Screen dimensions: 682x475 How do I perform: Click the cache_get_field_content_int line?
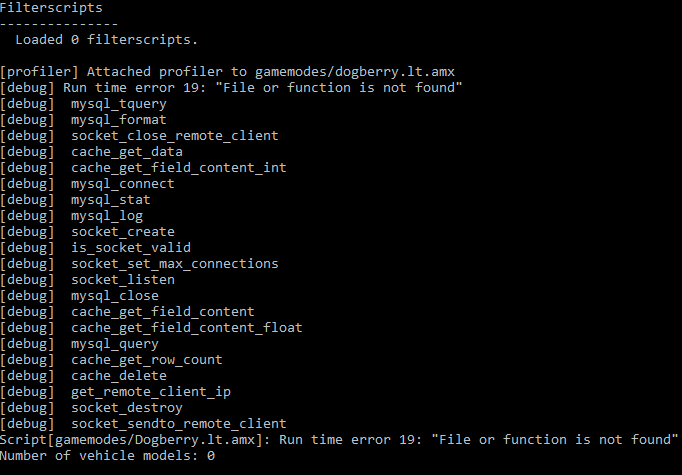(143, 168)
